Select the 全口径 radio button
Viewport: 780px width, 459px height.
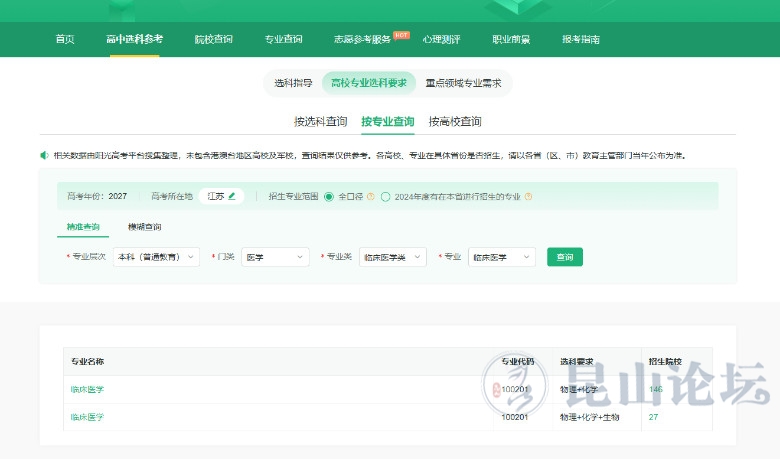click(x=329, y=196)
